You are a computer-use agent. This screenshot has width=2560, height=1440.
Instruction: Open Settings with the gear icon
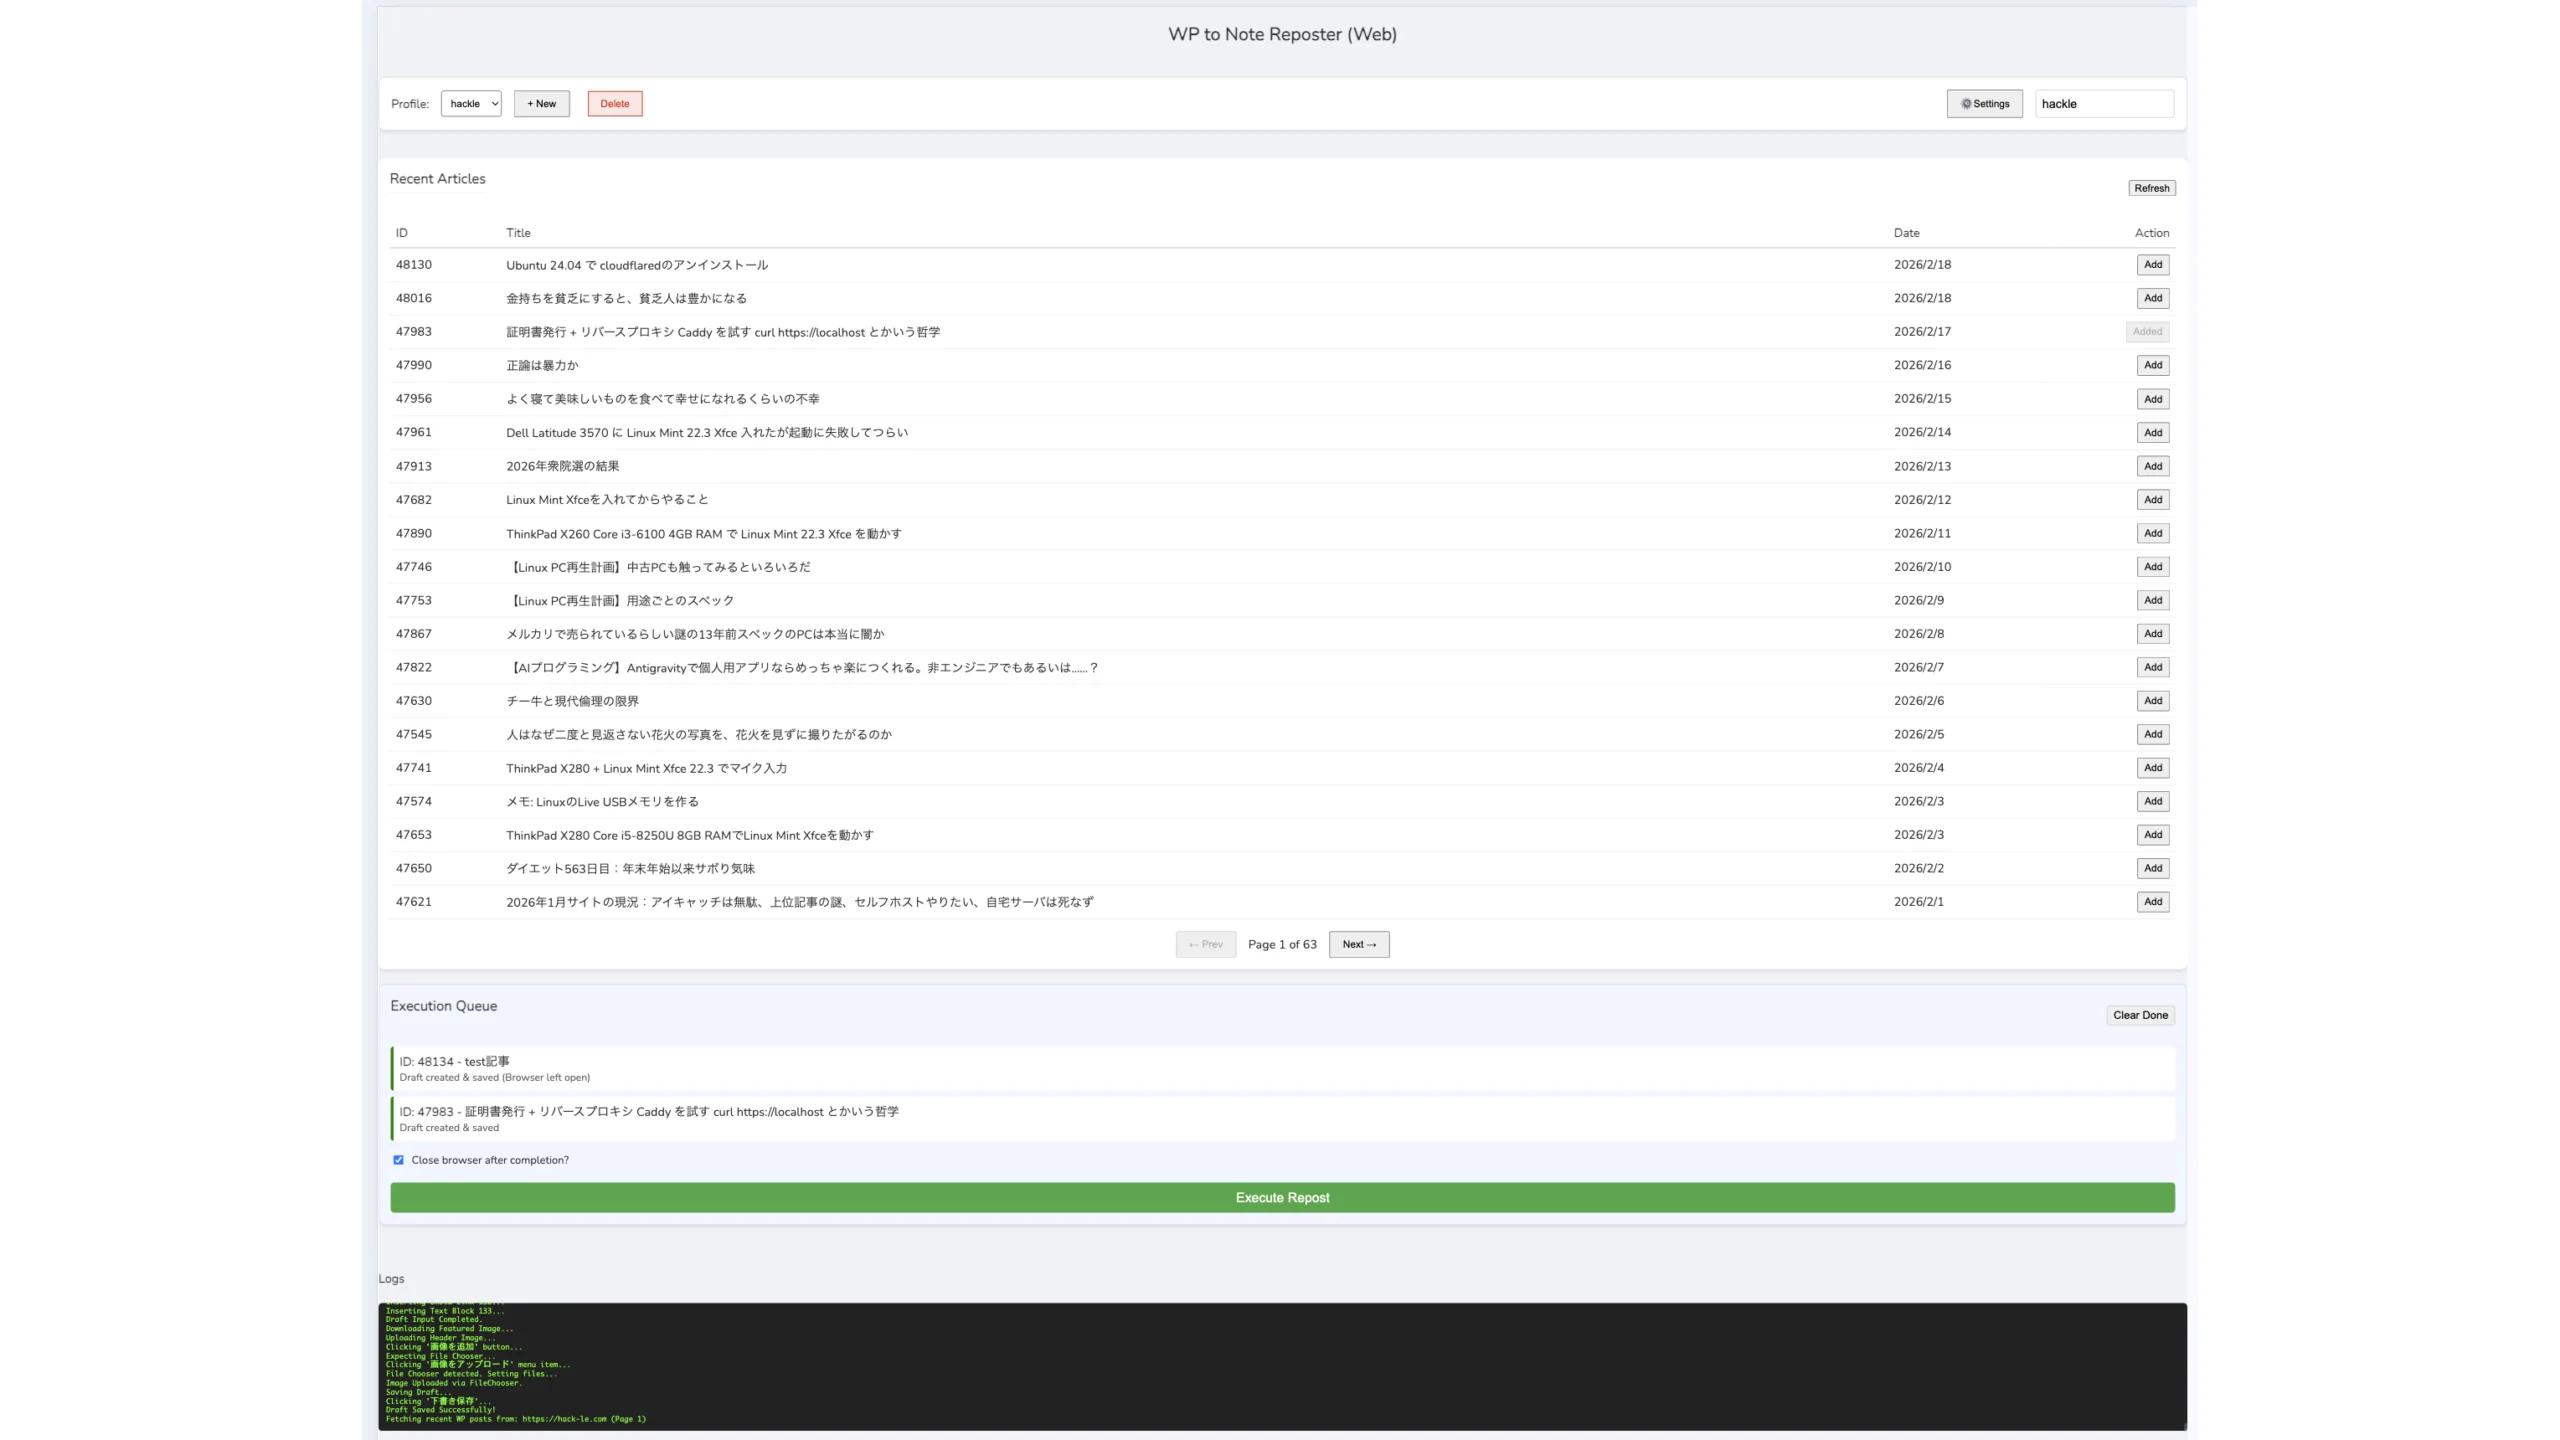point(1984,103)
